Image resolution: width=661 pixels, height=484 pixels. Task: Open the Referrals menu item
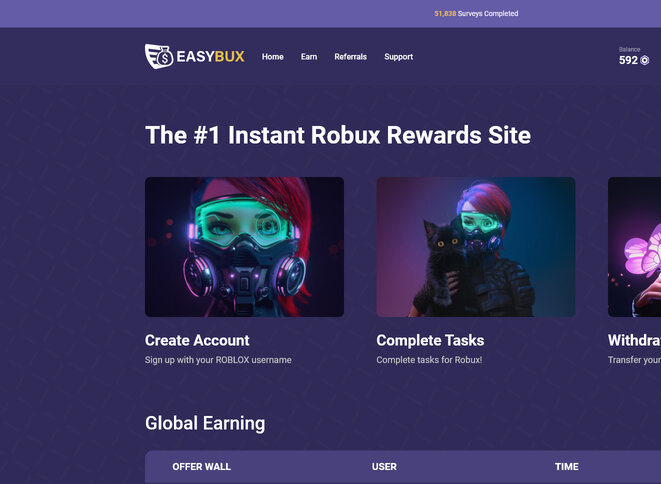click(350, 56)
